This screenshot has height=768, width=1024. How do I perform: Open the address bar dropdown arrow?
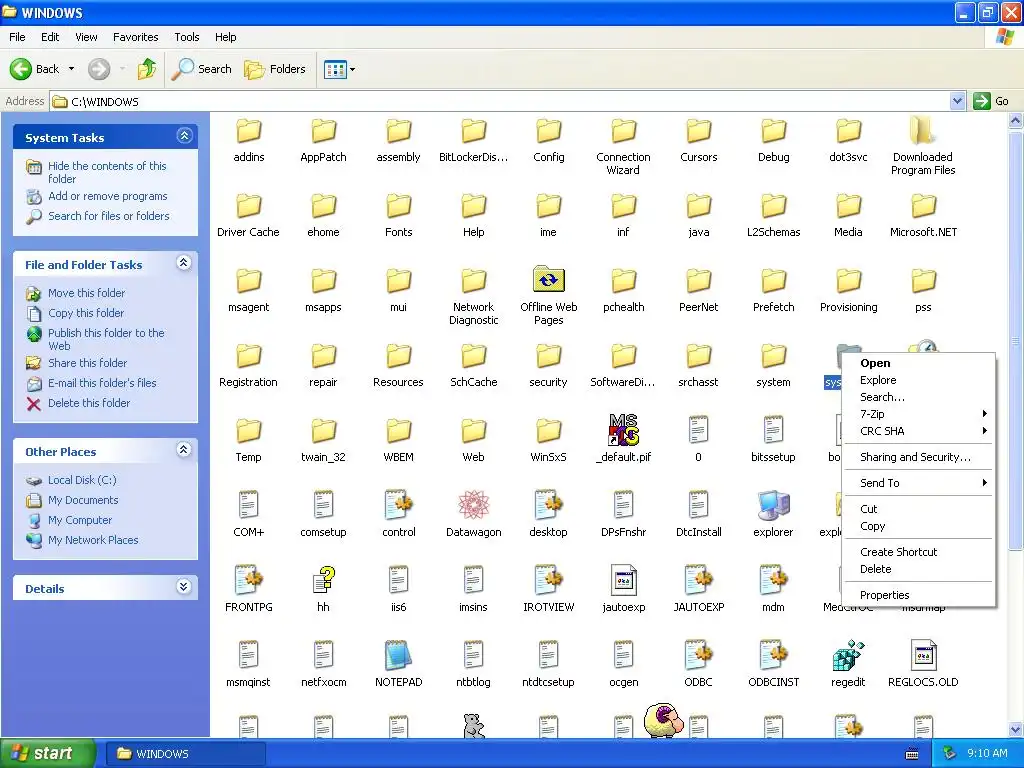point(957,101)
